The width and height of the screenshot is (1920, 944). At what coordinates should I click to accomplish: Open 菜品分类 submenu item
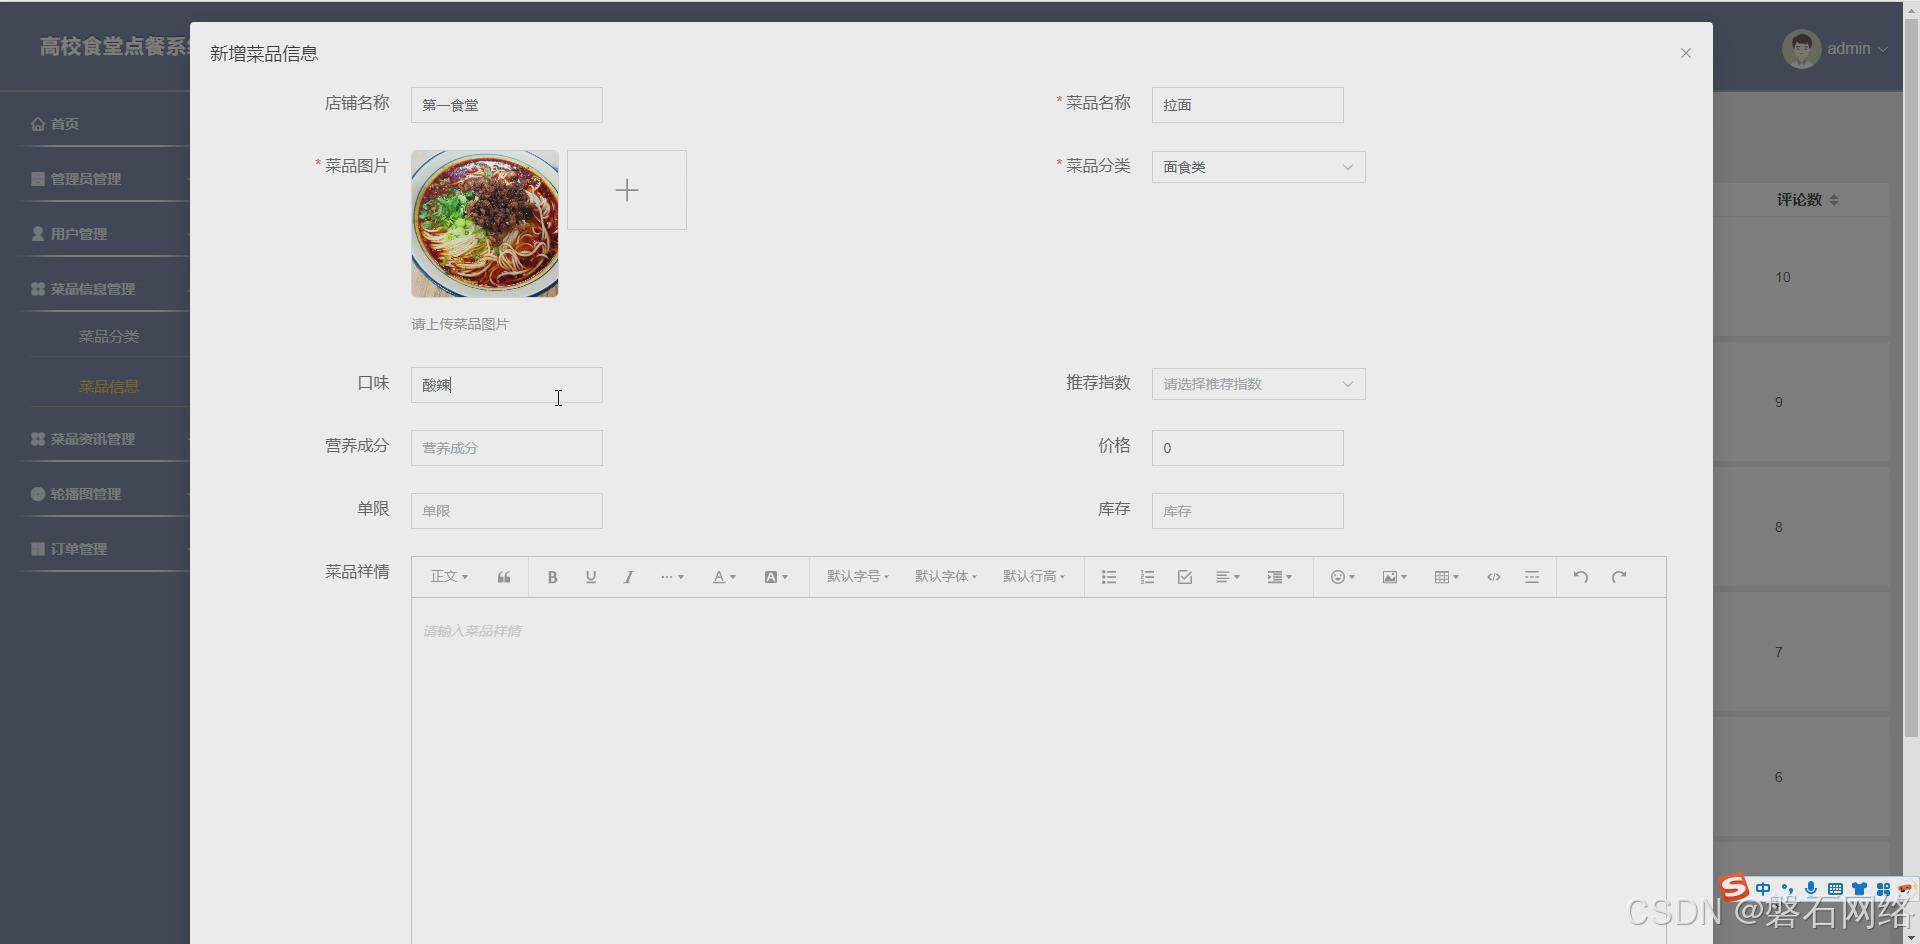pyautogui.click(x=109, y=337)
